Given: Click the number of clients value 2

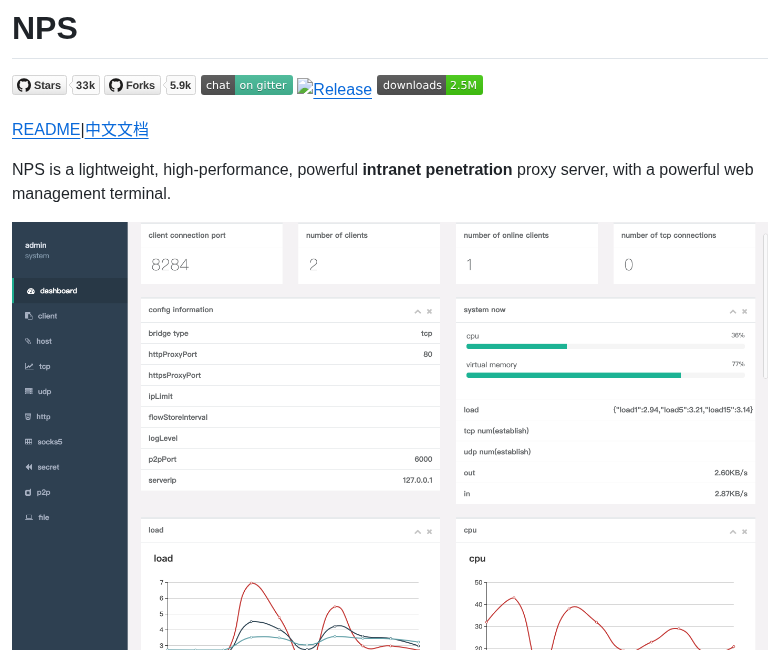Looking at the screenshot, I should coord(313,265).
